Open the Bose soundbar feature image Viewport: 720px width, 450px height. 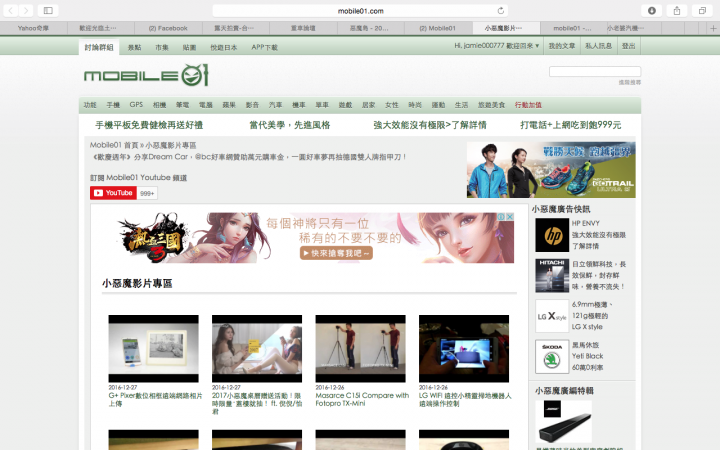[x=563, y=422]
